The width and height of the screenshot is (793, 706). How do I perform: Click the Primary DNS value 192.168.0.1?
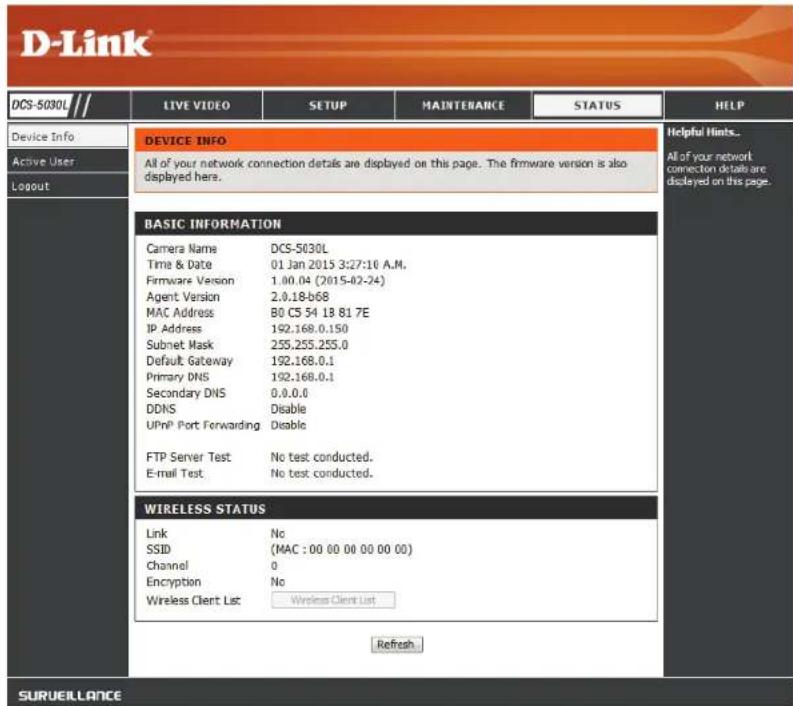click(x=302, y=377)
